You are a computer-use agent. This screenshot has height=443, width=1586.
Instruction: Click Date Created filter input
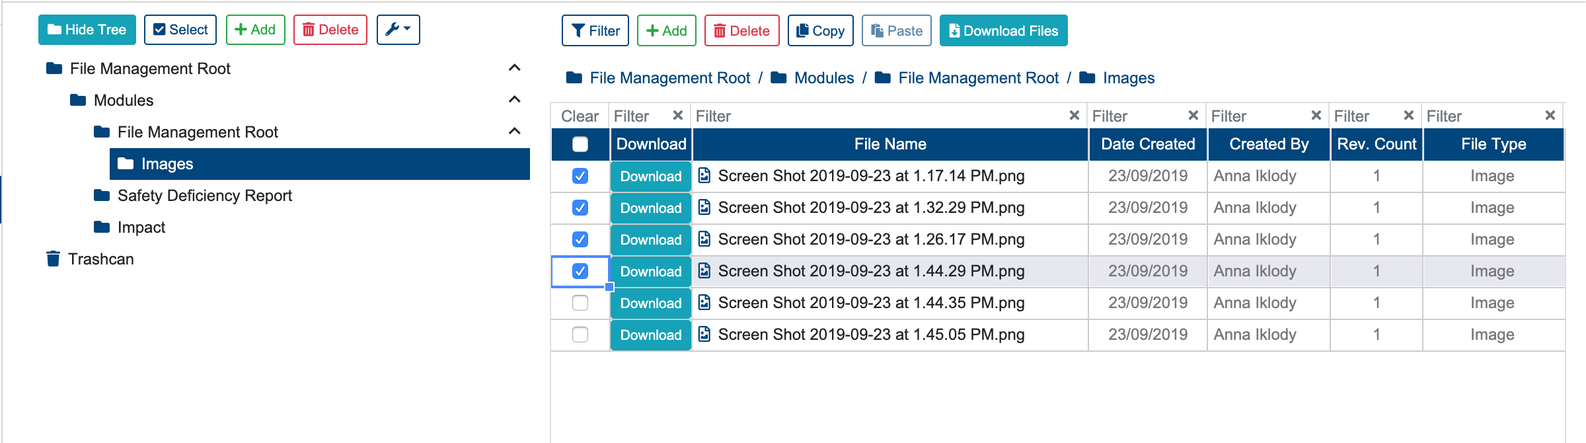click(x=1137, y=116)
